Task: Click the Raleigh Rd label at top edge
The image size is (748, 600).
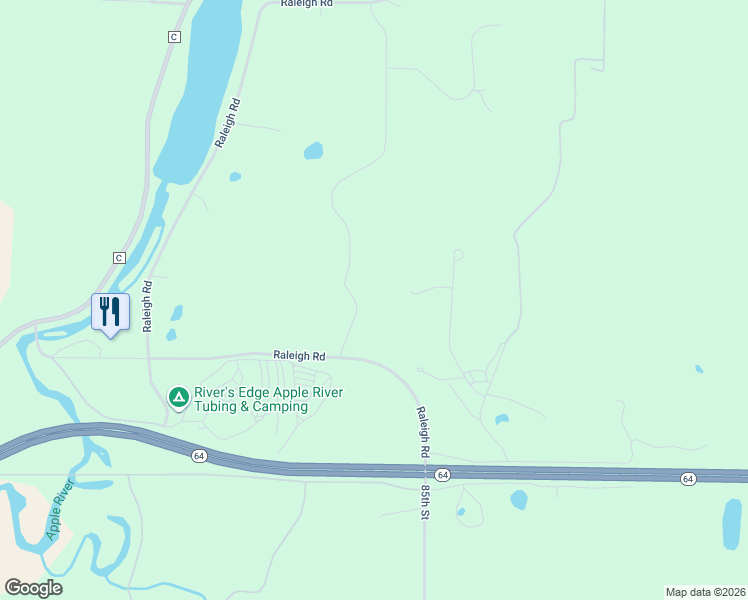Action: pos(306,3)
